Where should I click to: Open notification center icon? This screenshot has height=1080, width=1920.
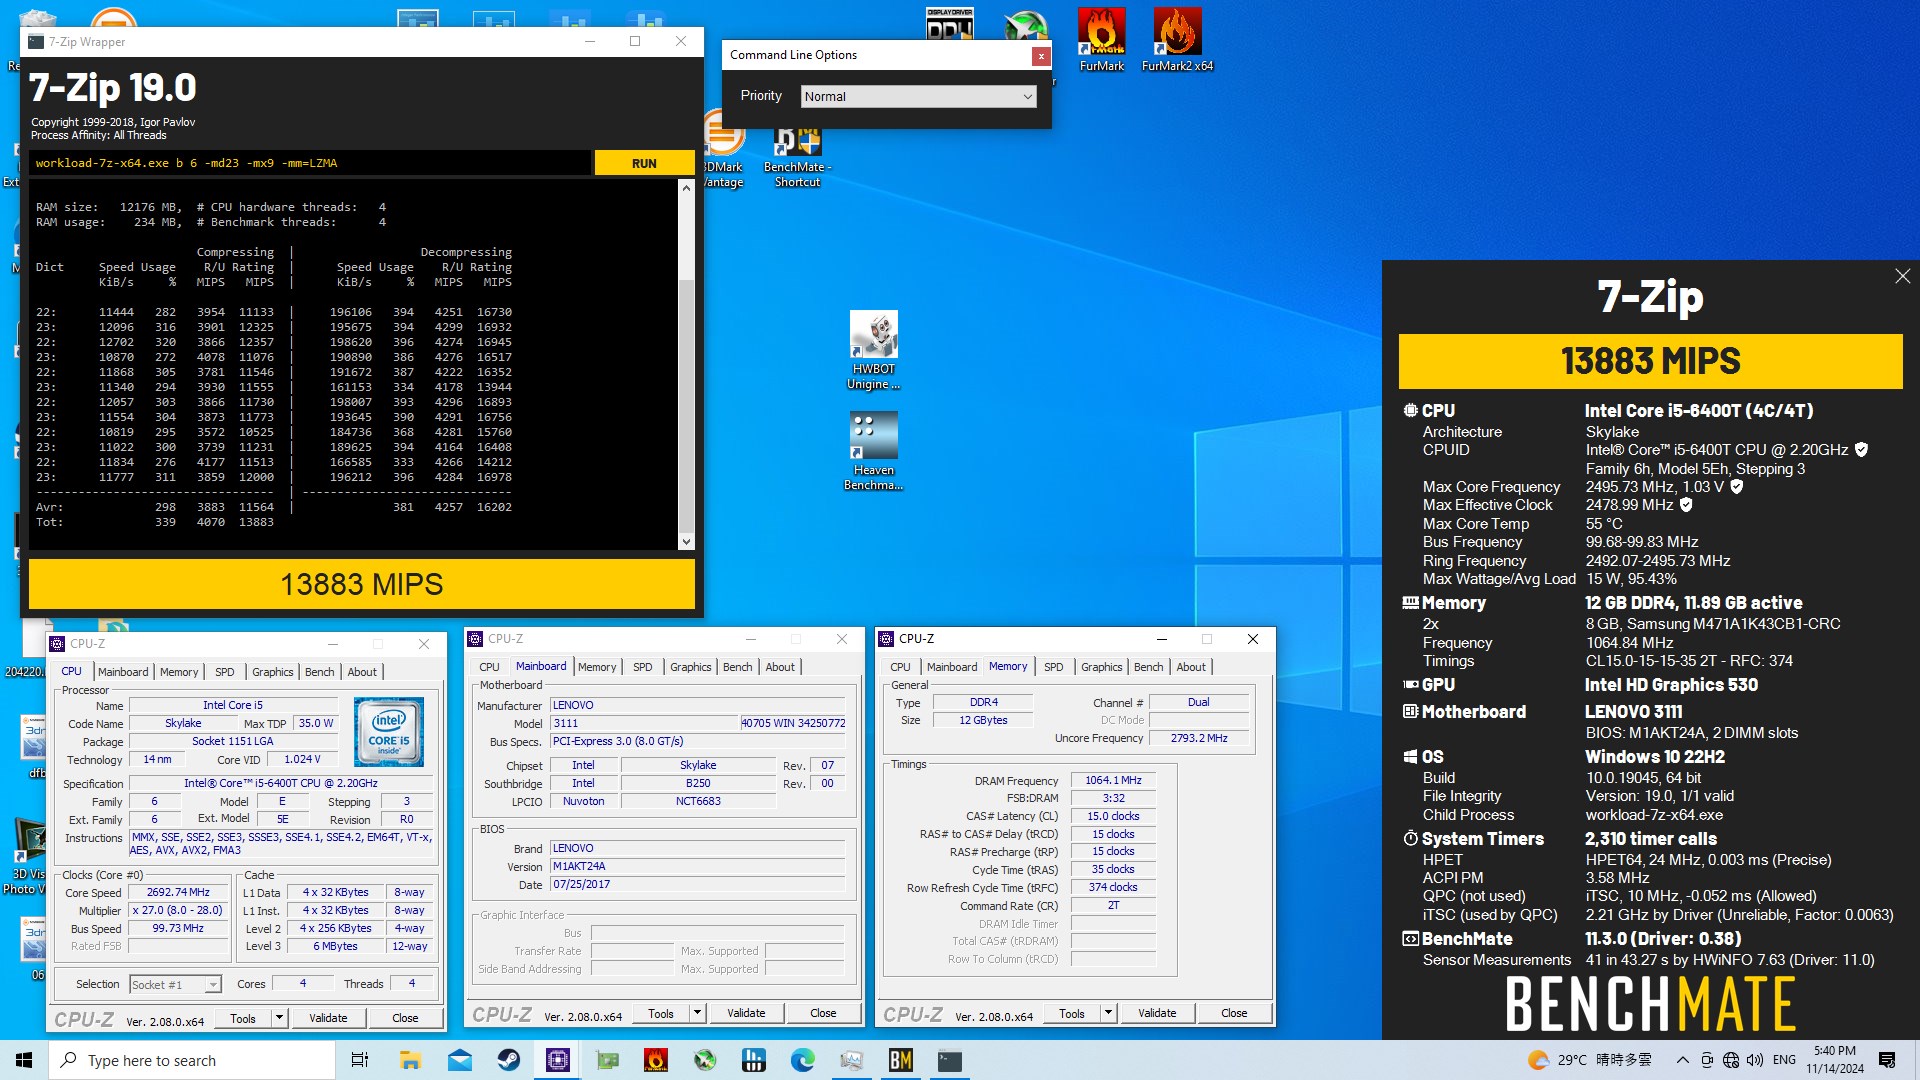pyautogui.click(x=1887, y=1060)
